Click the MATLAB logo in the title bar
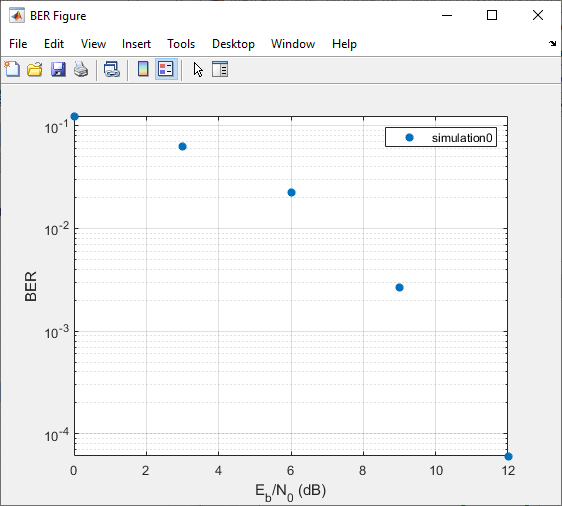 coord(17,15)
